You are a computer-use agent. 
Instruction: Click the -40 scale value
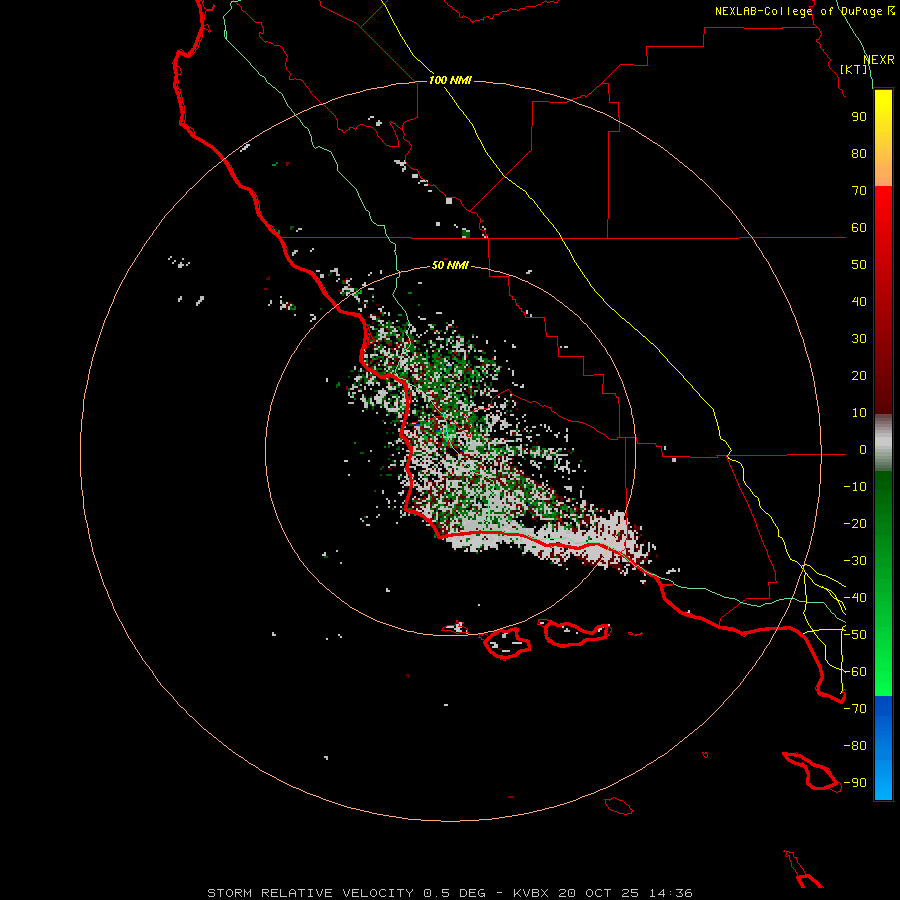coord(855,598)
